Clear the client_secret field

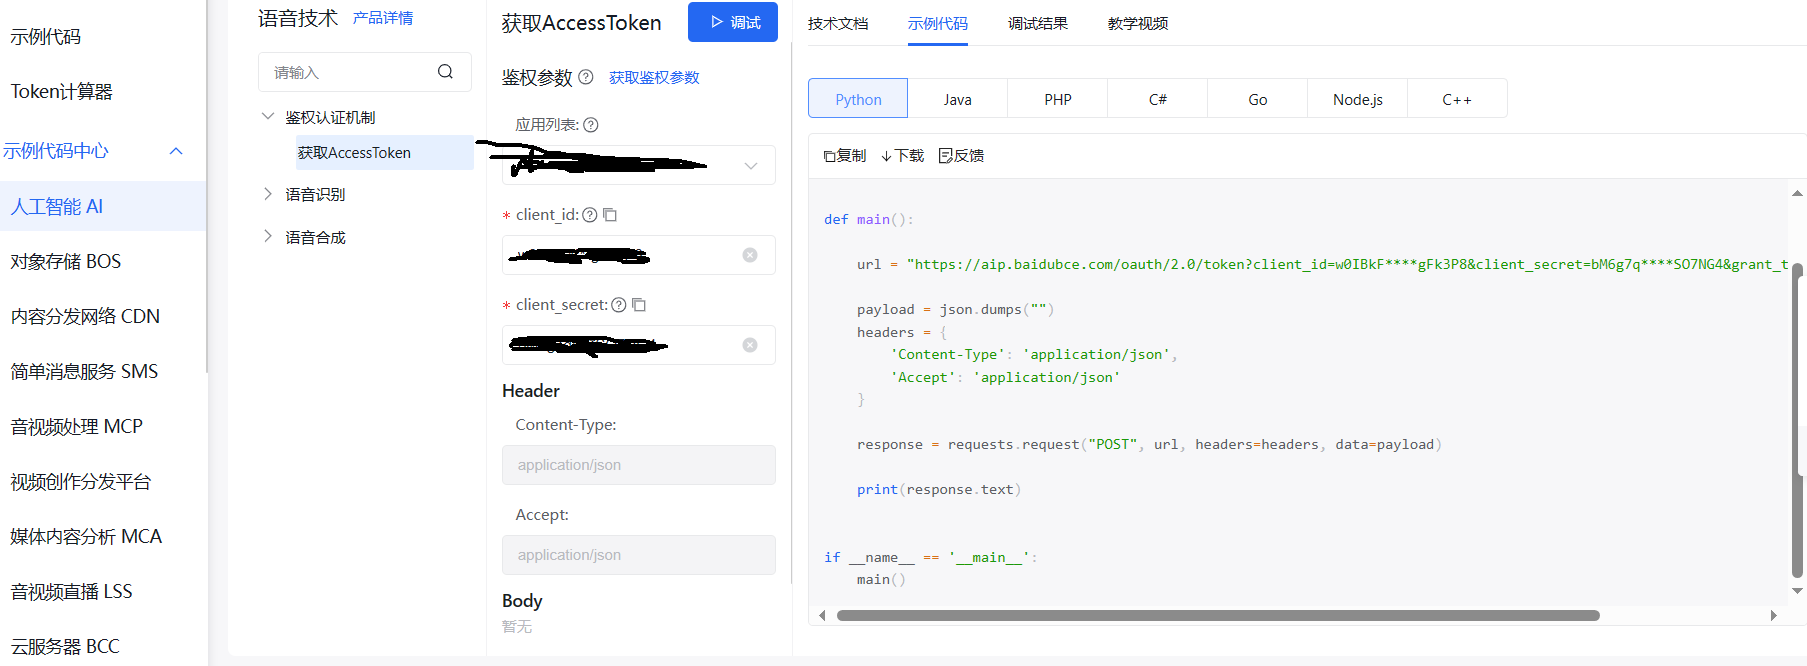(x=750, y=345)
